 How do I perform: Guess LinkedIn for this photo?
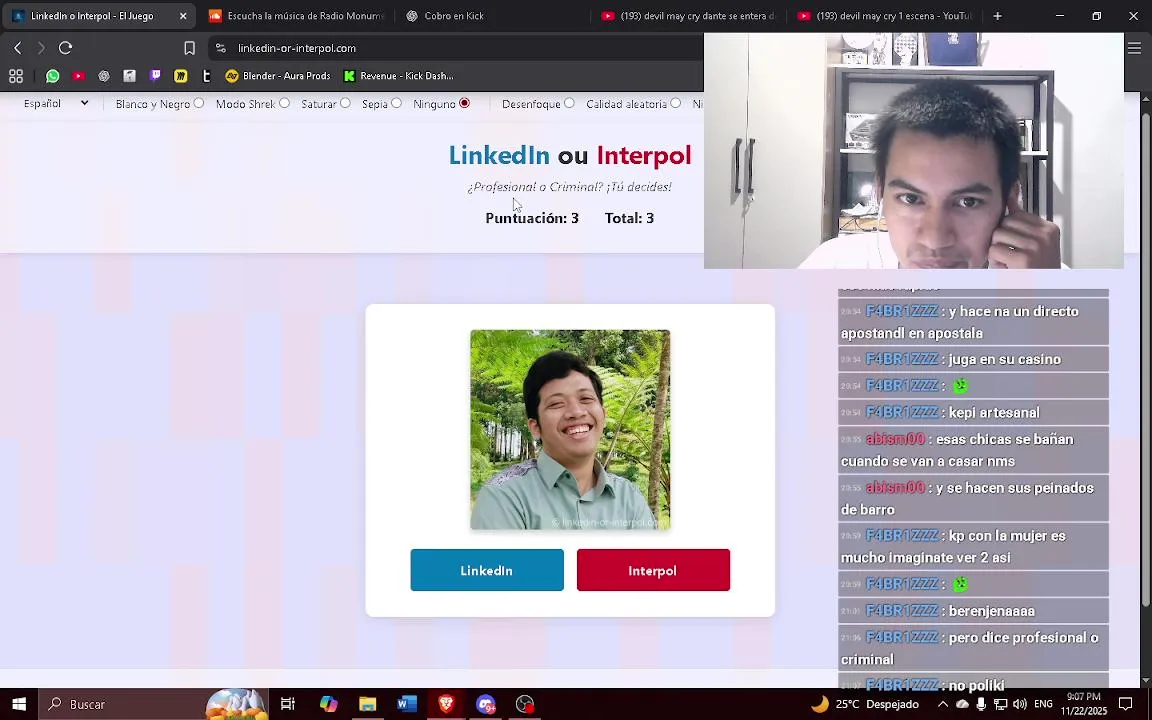(x=487, y=570)
